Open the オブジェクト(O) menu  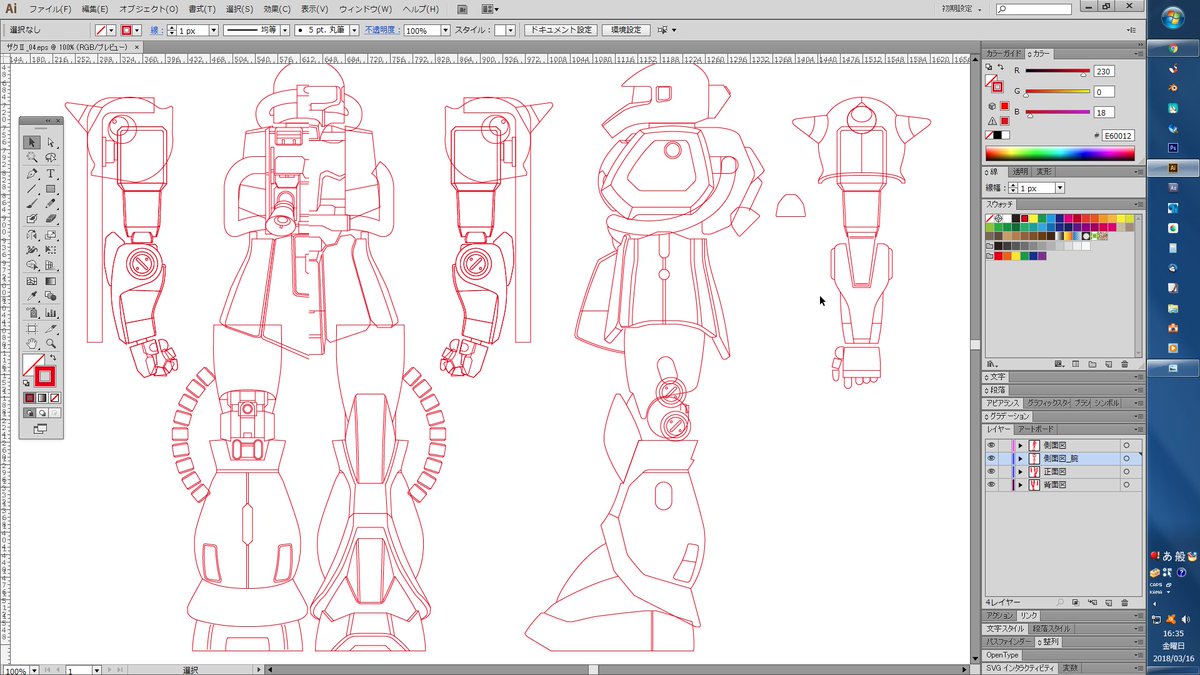click(x=148, y=8)
